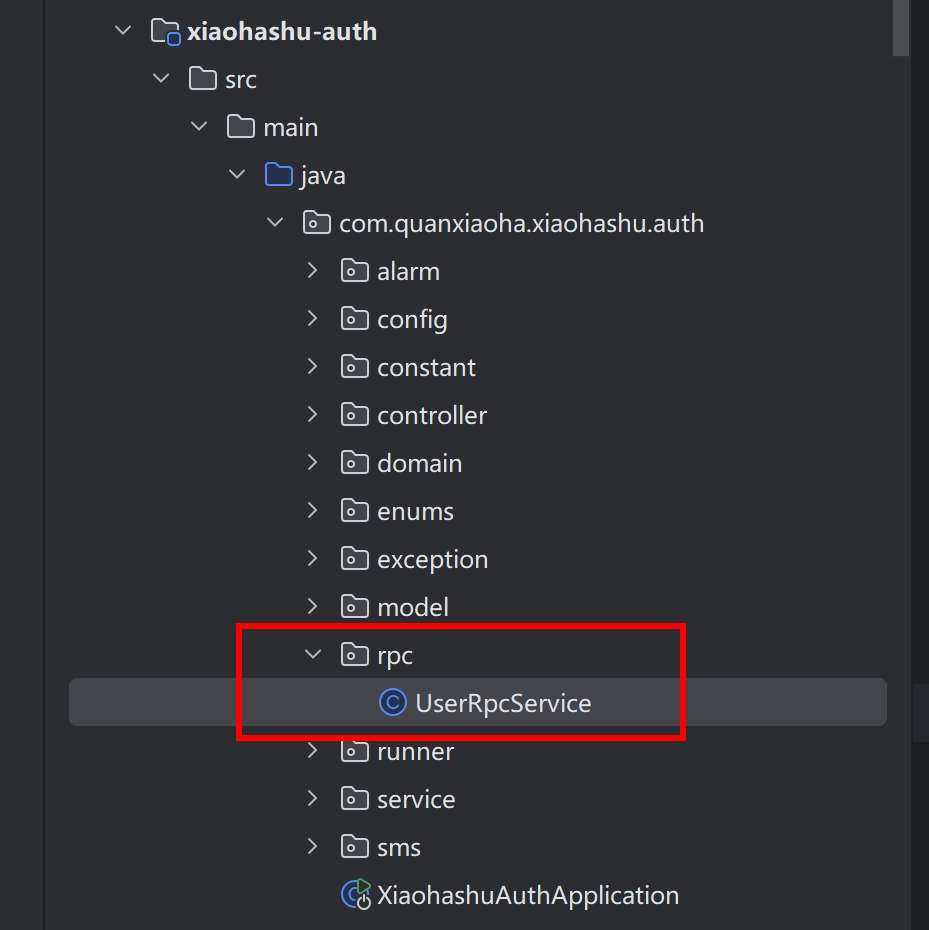The width and height of the screenshot is (929, 930).
Task: Select the UserRpcService file
Action: (503, 703)
